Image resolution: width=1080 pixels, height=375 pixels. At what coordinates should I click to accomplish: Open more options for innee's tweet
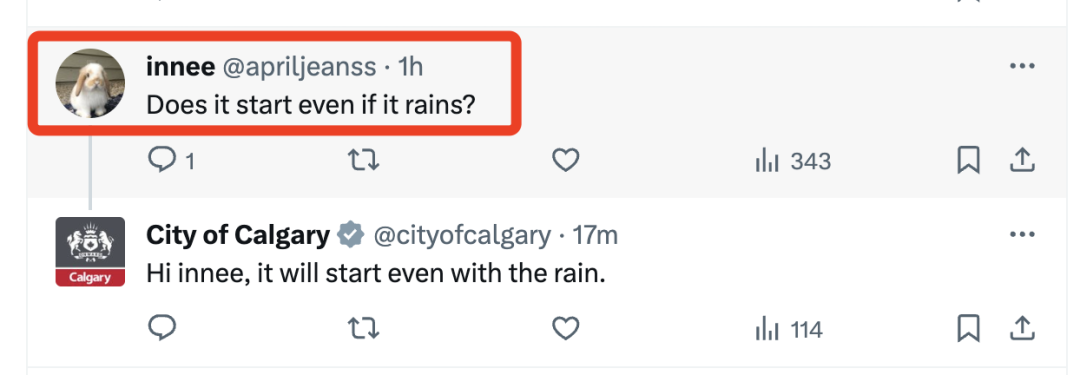click(1021, 66)
